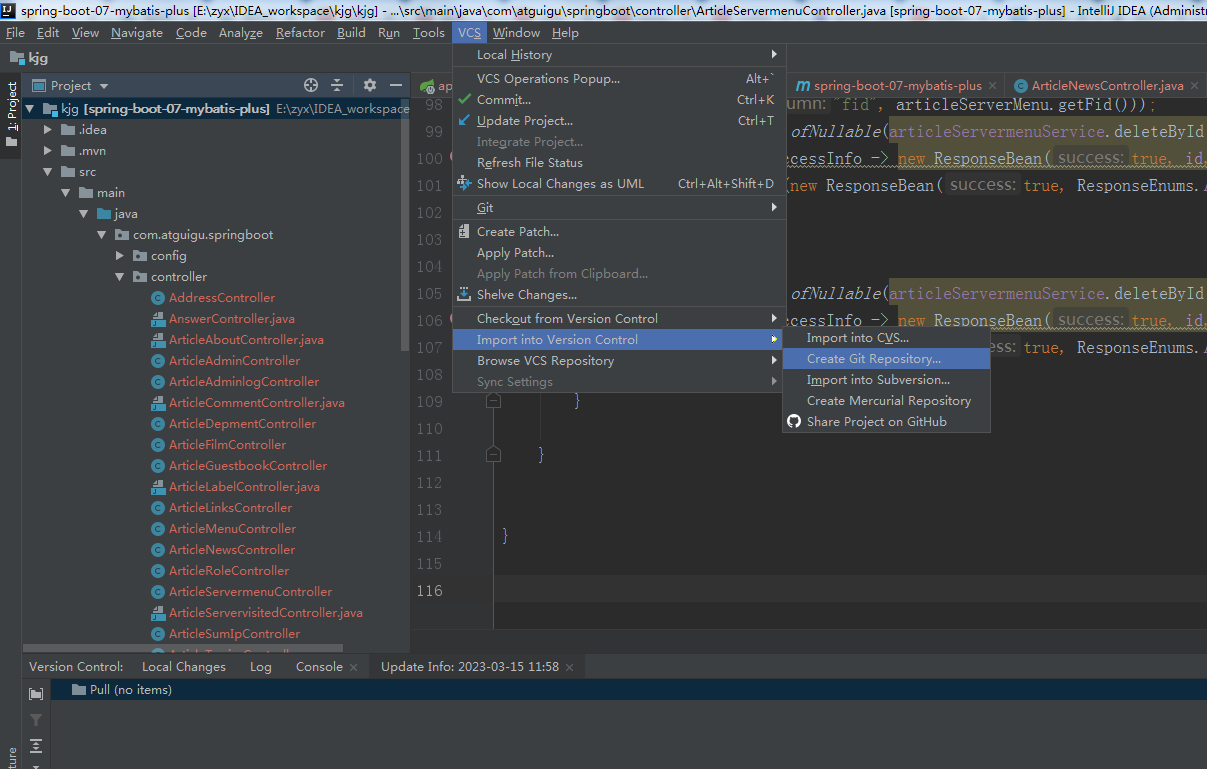
Task: Switch to the Log tab
Action: coord(261,667)
